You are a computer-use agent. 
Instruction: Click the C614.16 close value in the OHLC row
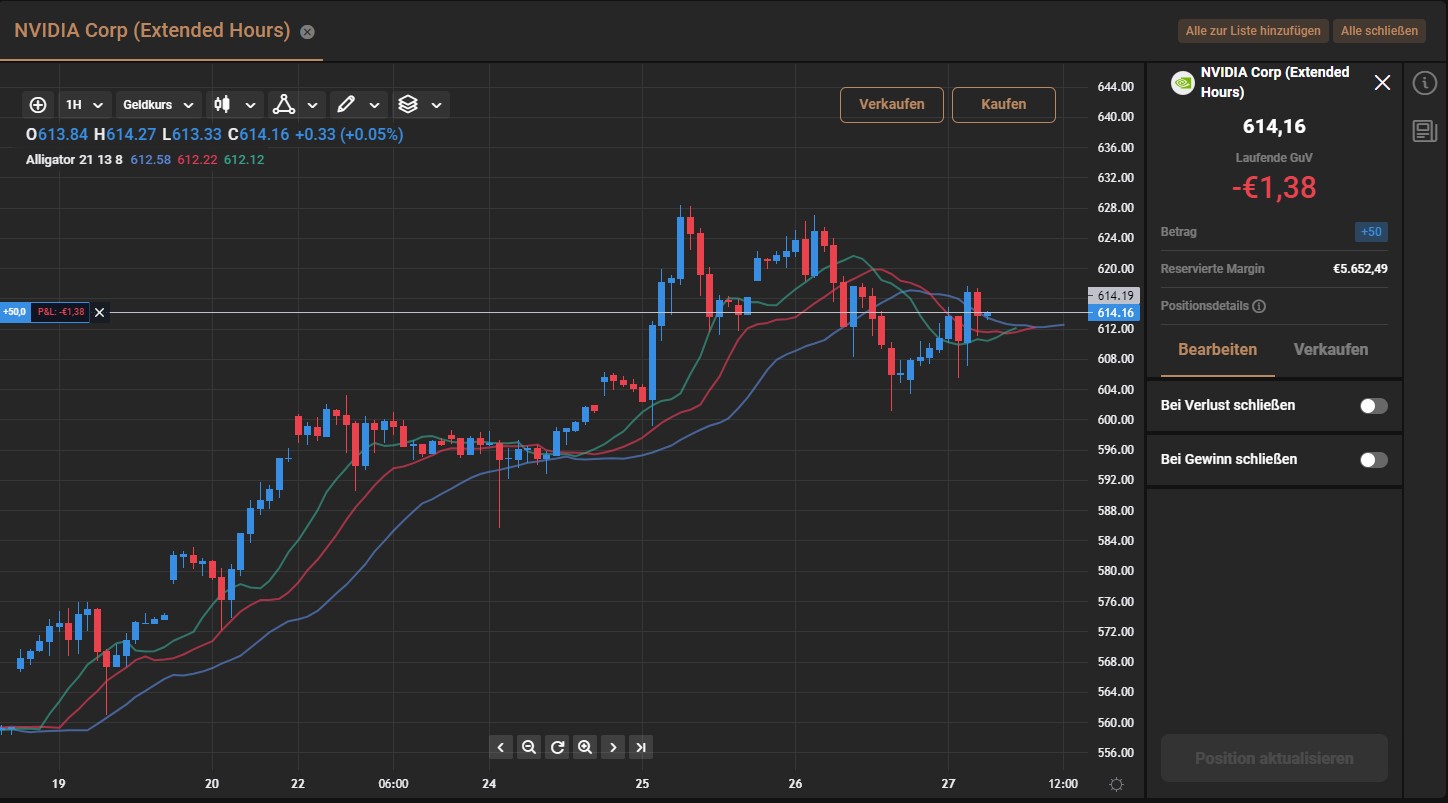pyautogui.click(x=258, y=135)
